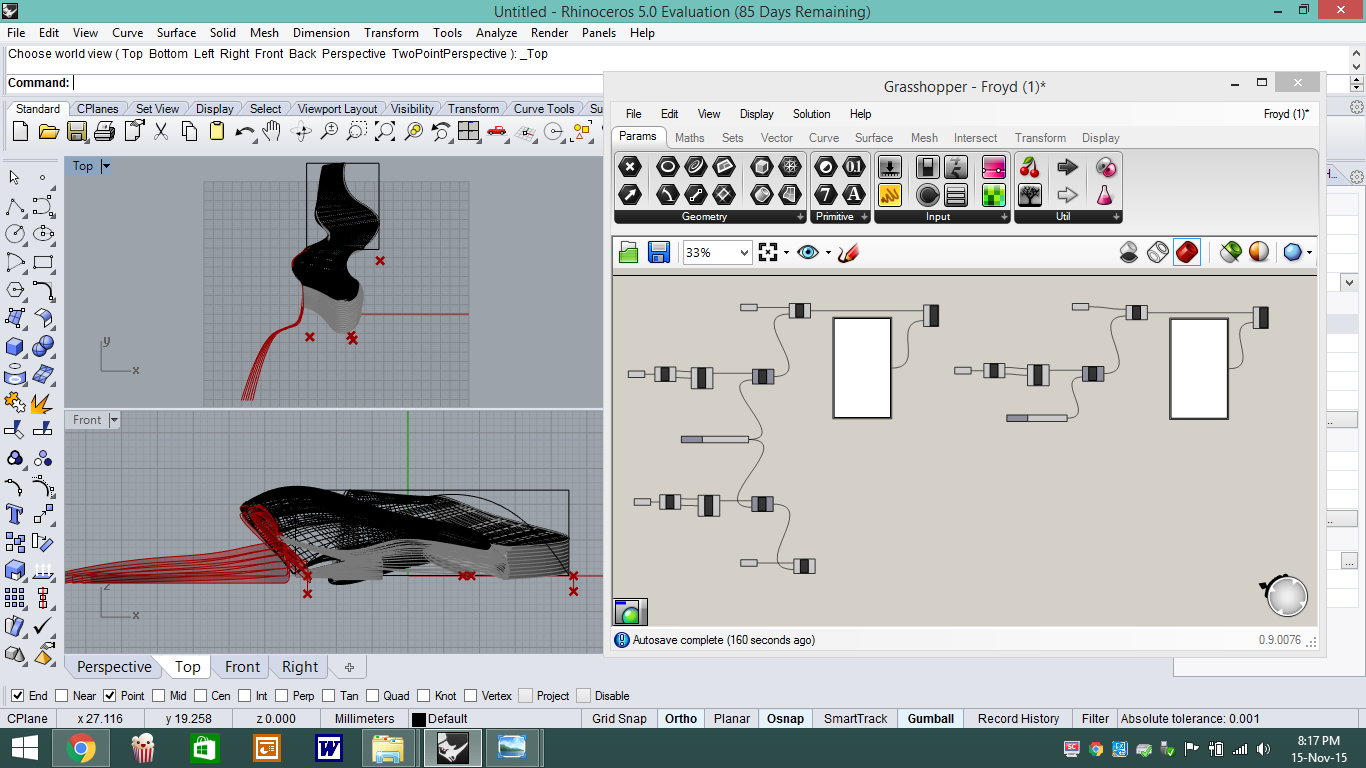The image size is (1366, 768).
Task: Click the Grasshopper Circle parameter icon
Action: point(667,167)
